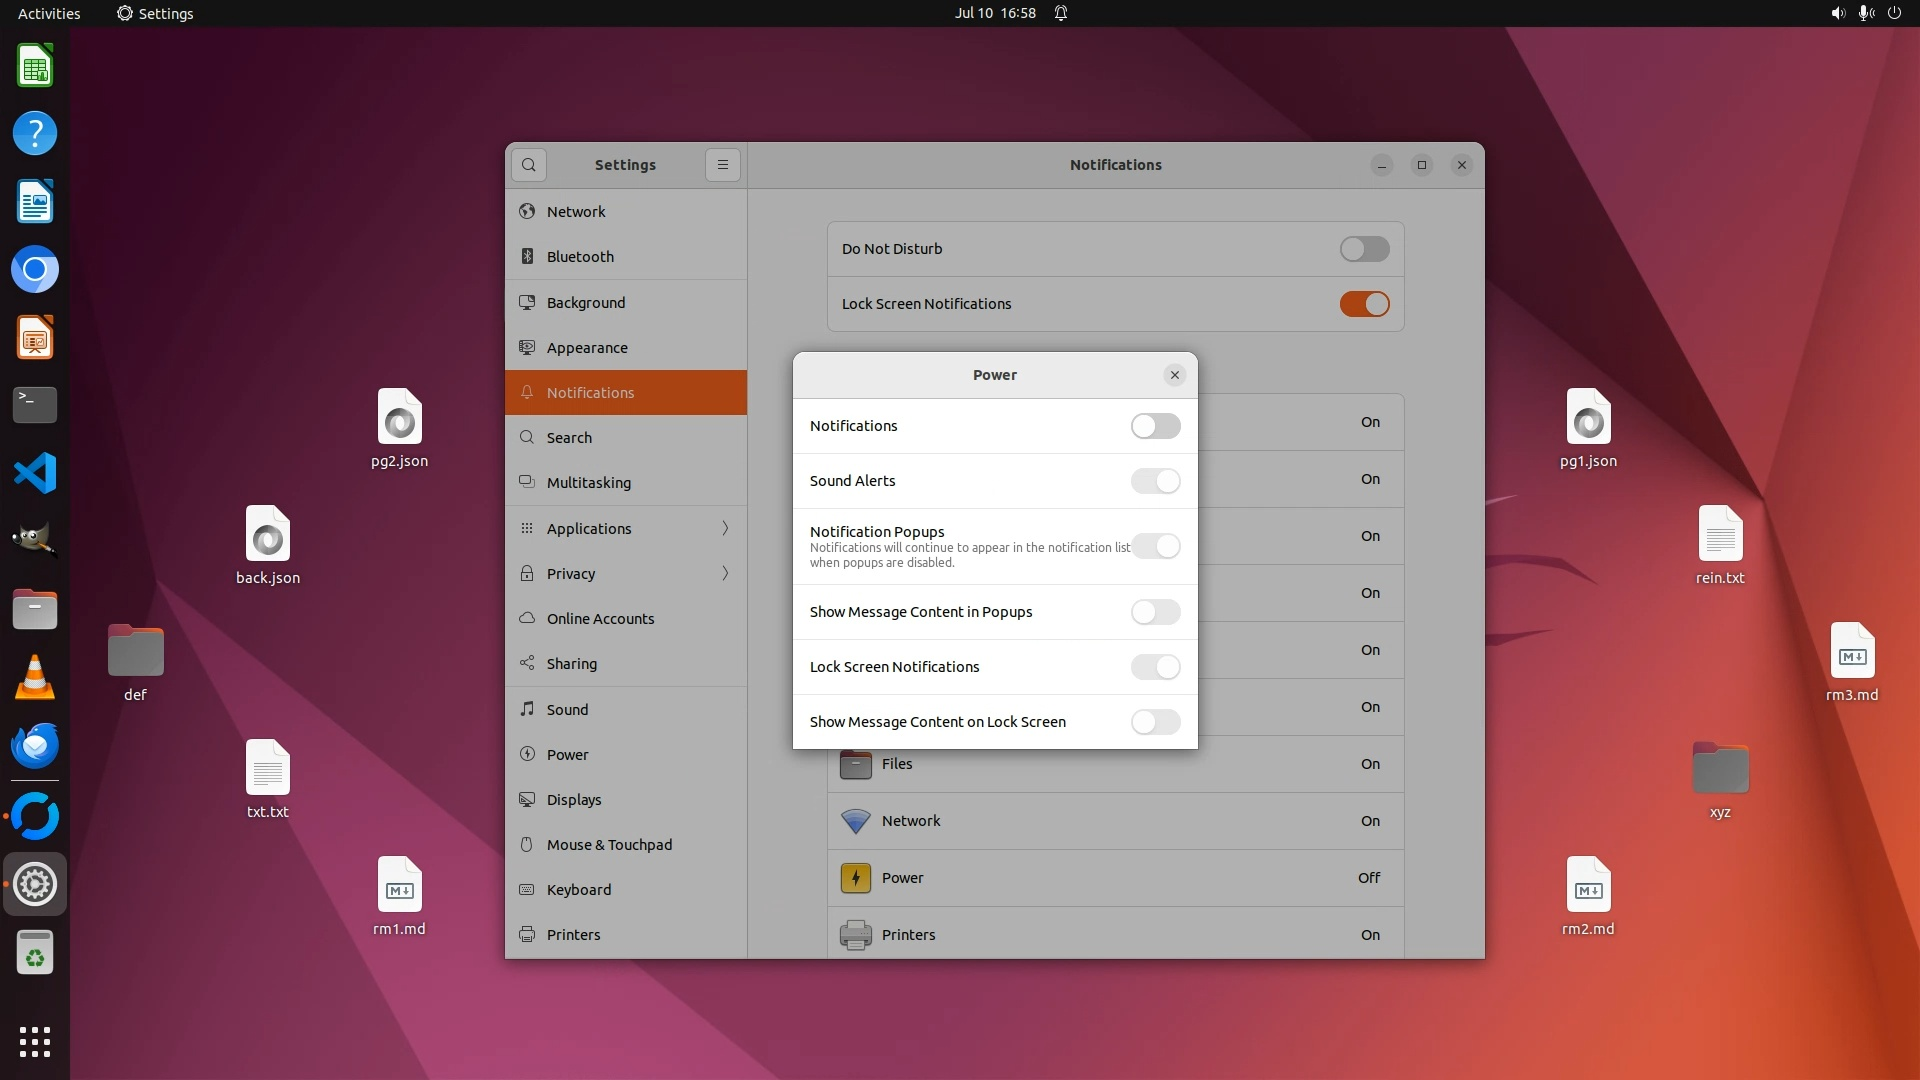Expand Applications submenu chevron
This screenshot has height=1080, width=1920.
pos(725,528)
